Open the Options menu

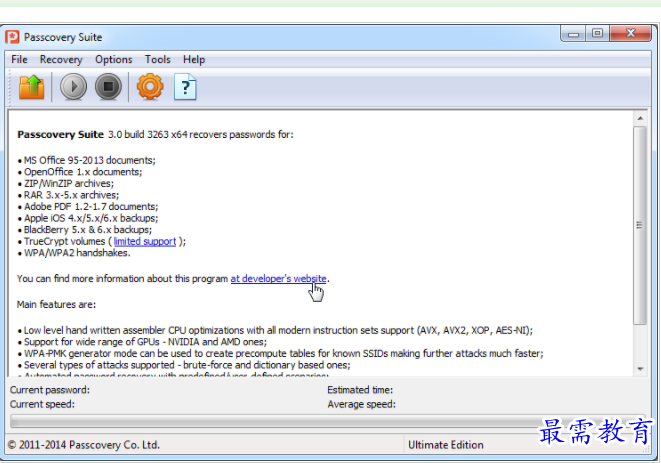113,59
